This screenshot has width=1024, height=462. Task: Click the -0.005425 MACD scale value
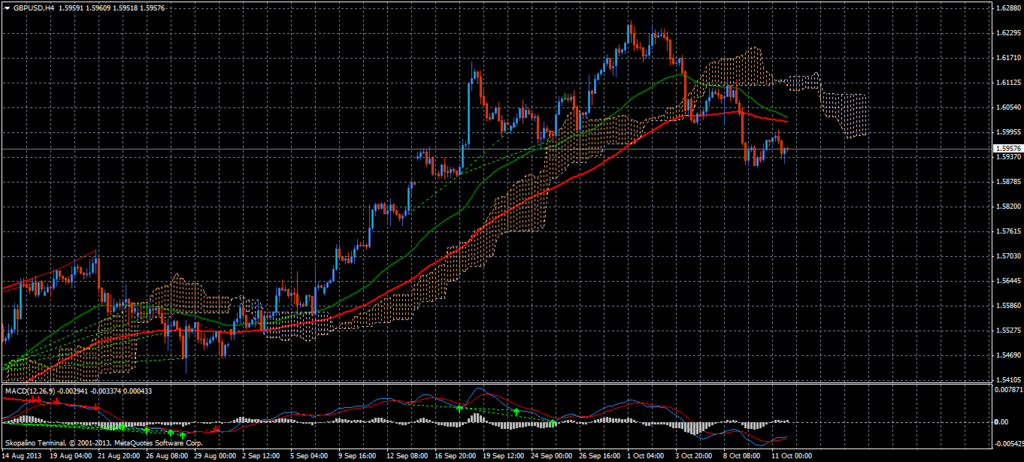tap(1006, 442)
